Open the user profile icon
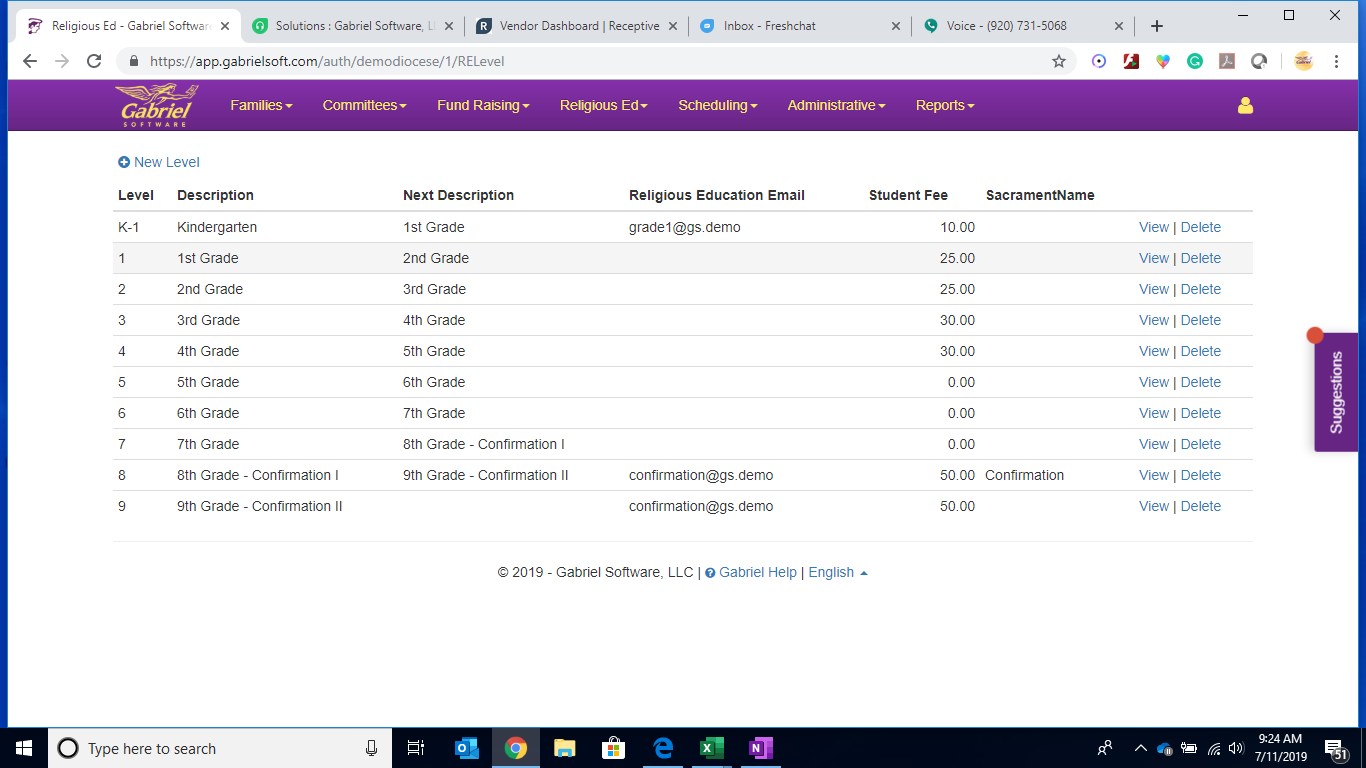Image resolution: width=1366 pixels, height=768 pixels. [1245, 105]
